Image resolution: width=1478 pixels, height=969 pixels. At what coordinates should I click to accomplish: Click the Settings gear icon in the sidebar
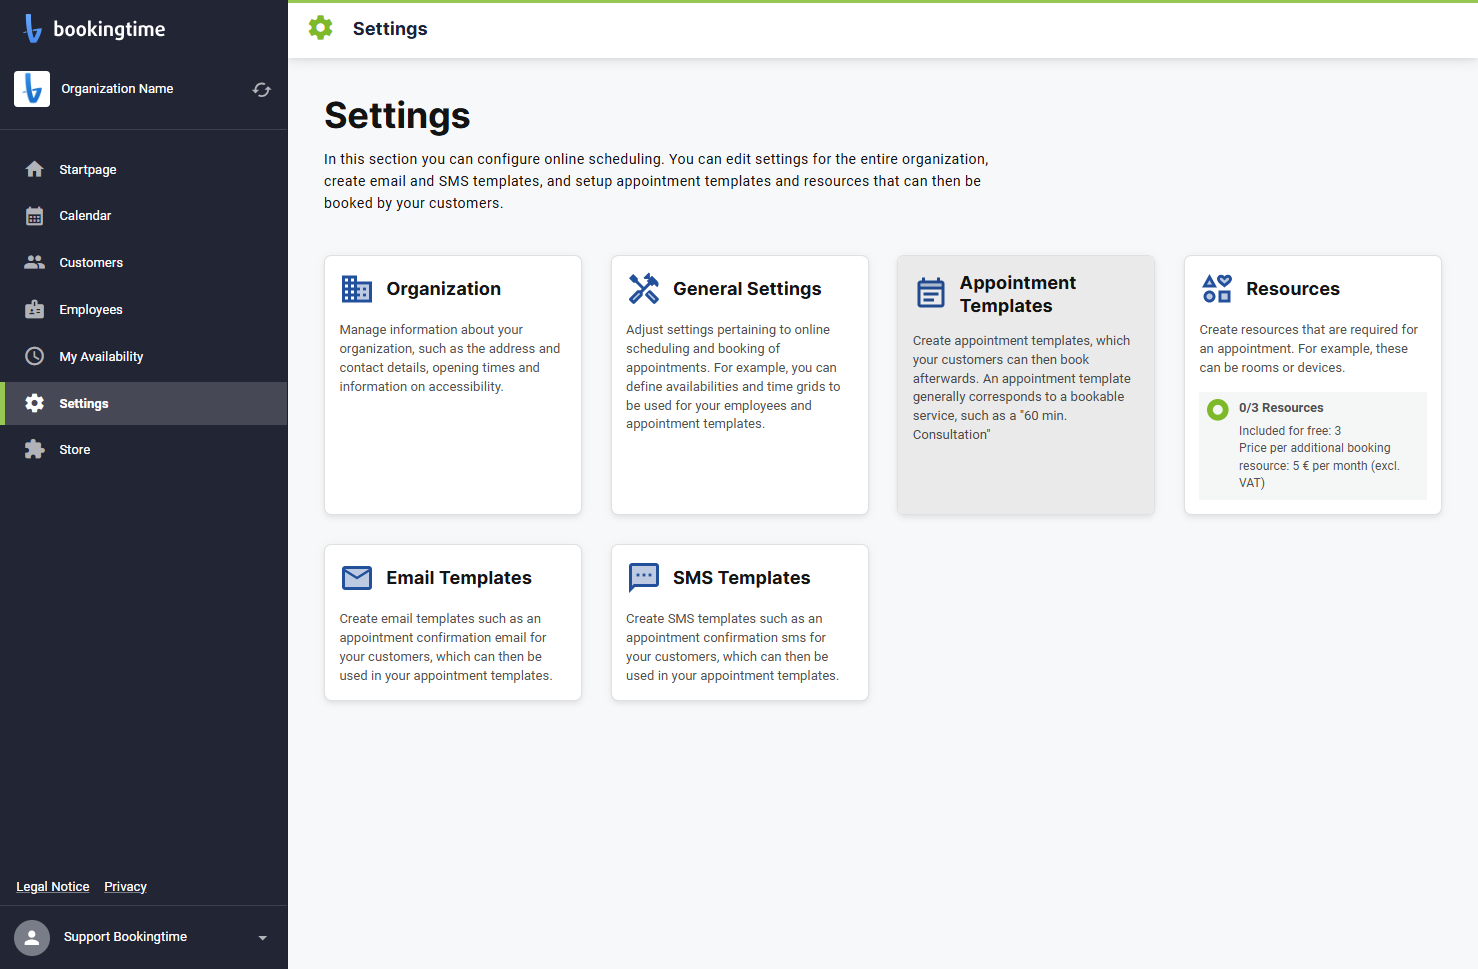35,403
